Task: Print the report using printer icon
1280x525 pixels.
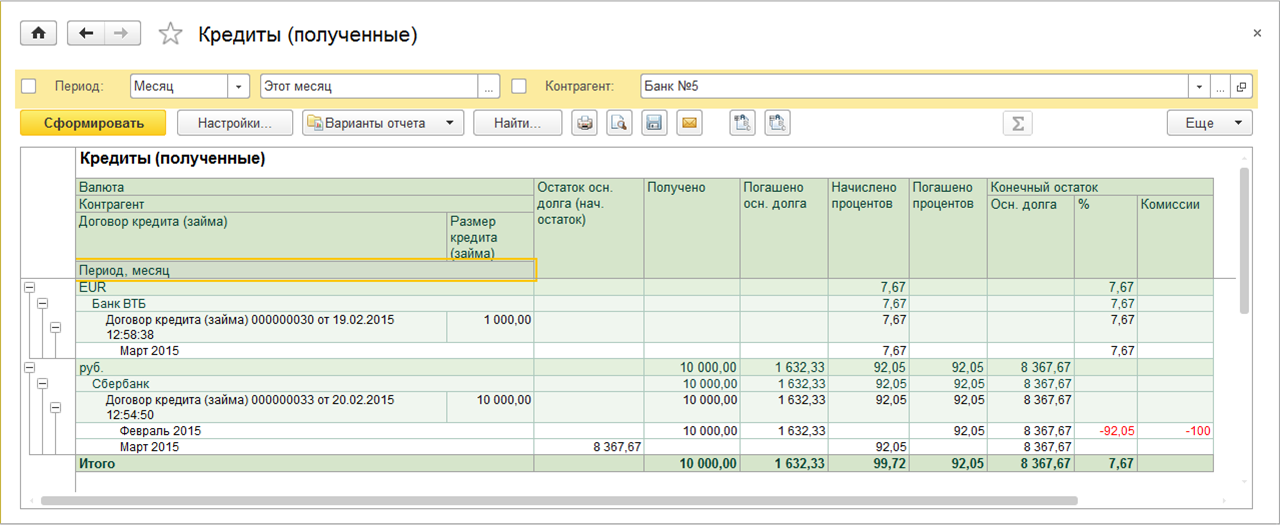Action: tap(585, 123)
